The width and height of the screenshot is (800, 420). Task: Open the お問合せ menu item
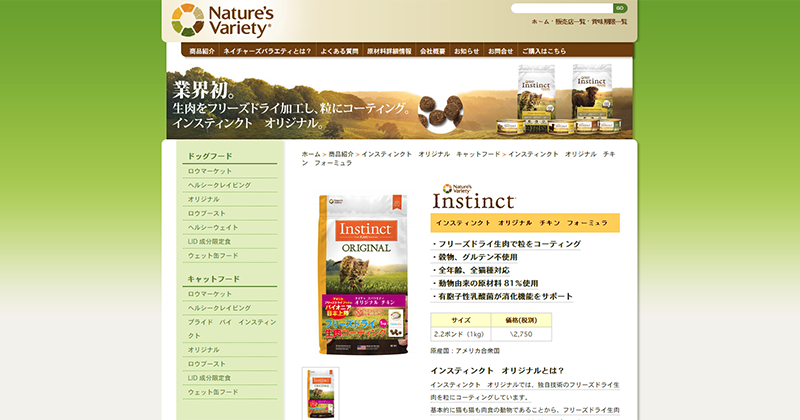click(x=501, y=51)
